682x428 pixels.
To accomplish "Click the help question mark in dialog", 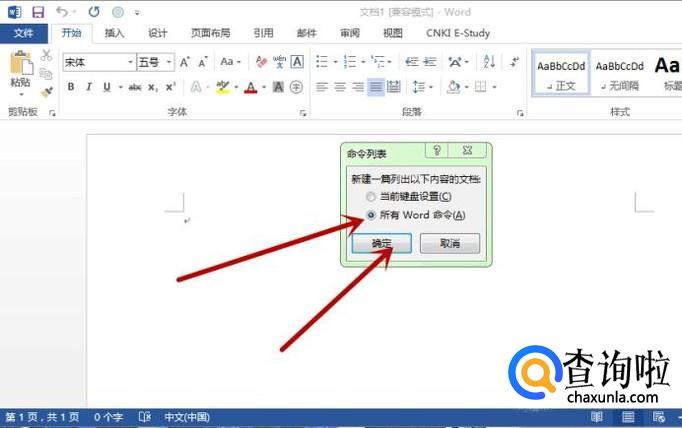I will (437, 150).
